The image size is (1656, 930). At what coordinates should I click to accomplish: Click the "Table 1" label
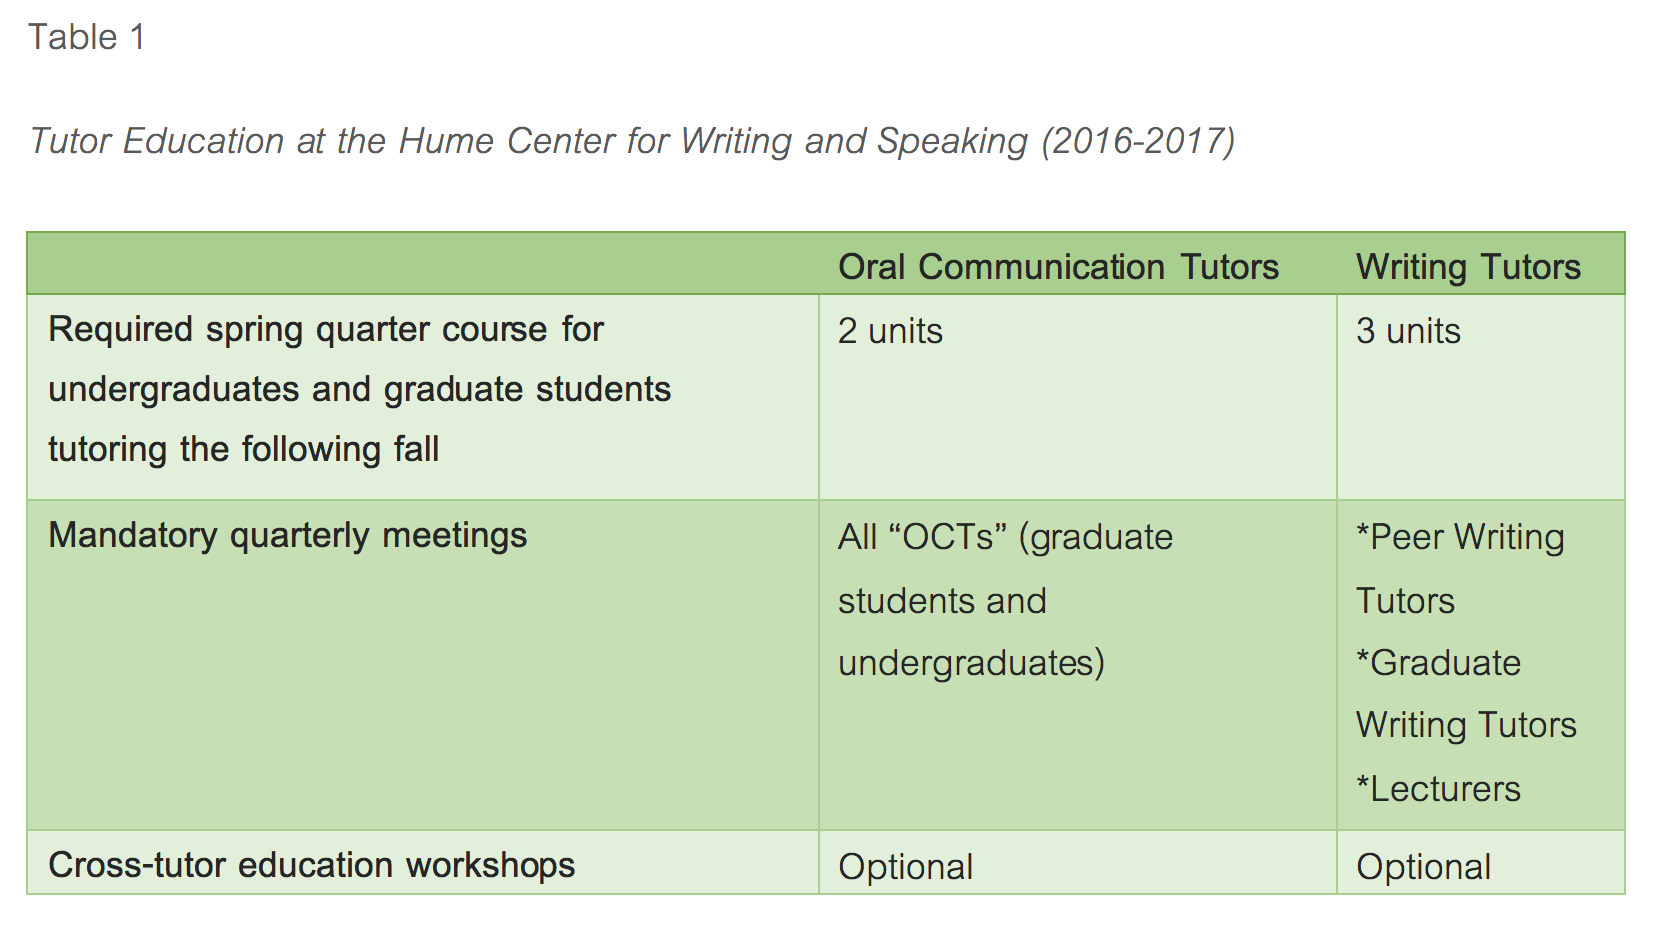click(87, 38)
